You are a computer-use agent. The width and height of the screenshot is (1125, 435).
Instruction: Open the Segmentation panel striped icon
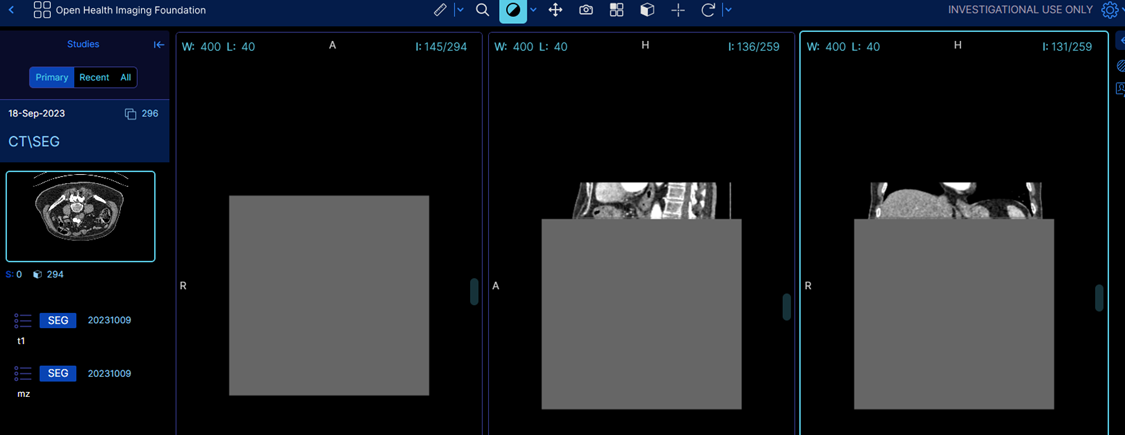1121,66
